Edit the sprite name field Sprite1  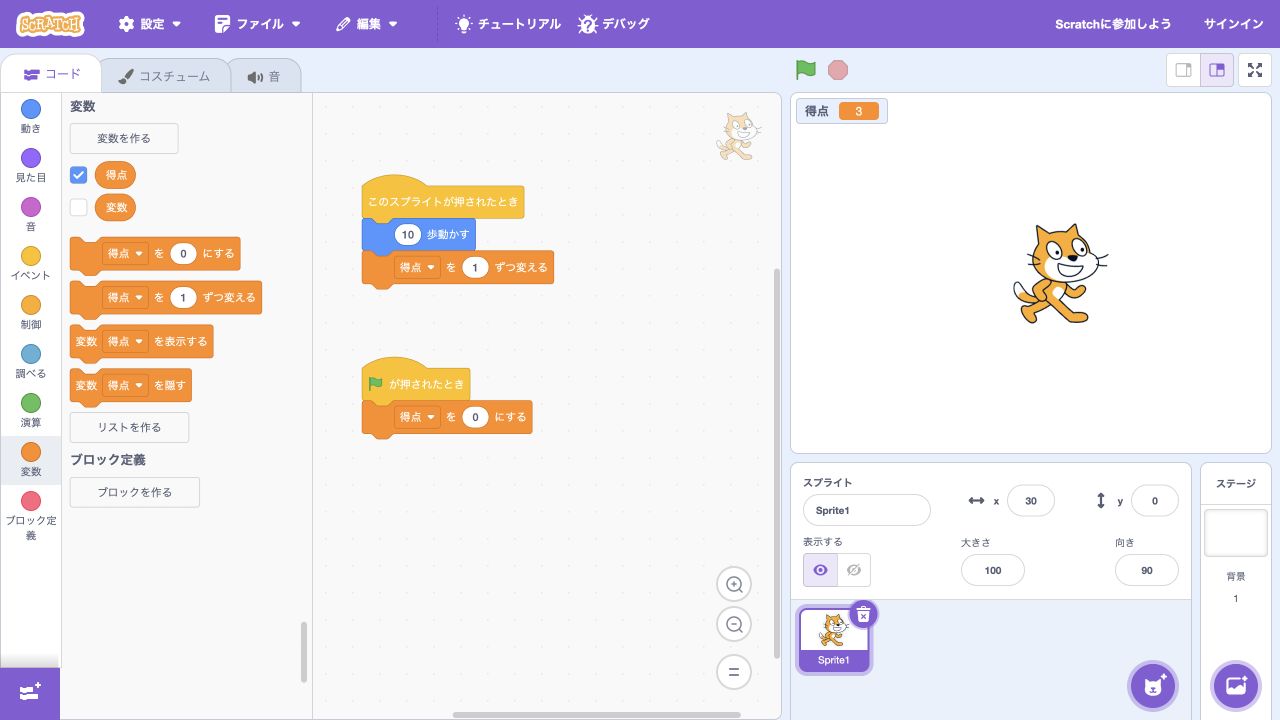(x=867, y=510)
